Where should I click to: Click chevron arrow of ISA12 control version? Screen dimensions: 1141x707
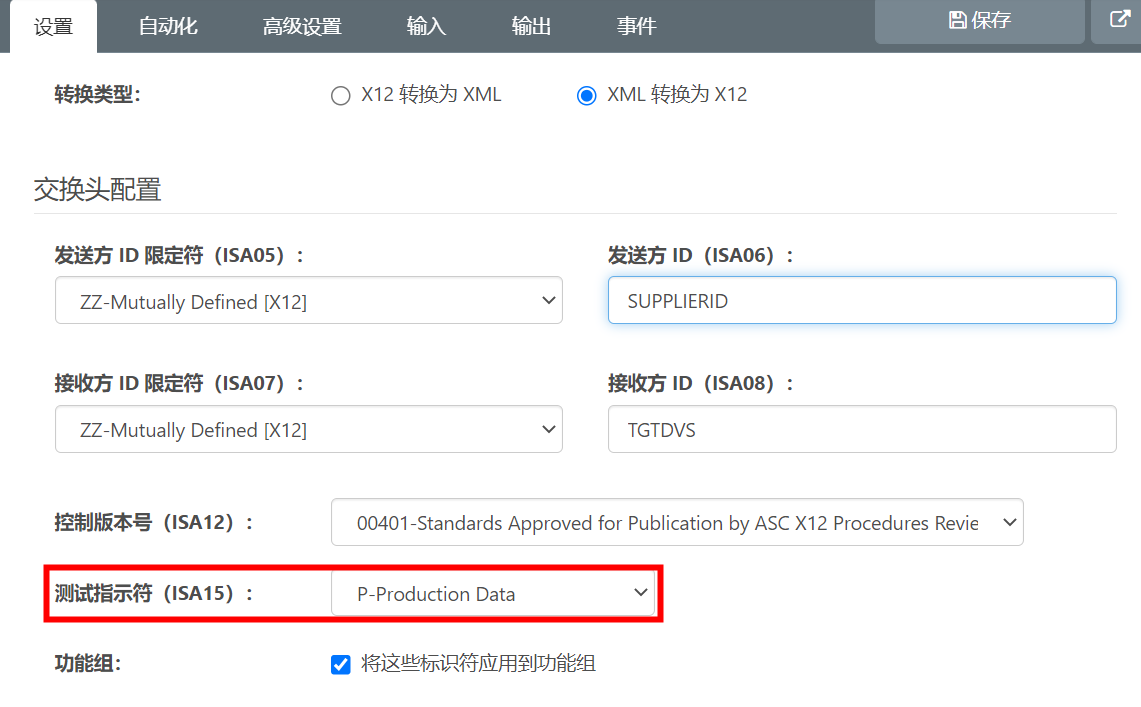(x=1009, y=522)
